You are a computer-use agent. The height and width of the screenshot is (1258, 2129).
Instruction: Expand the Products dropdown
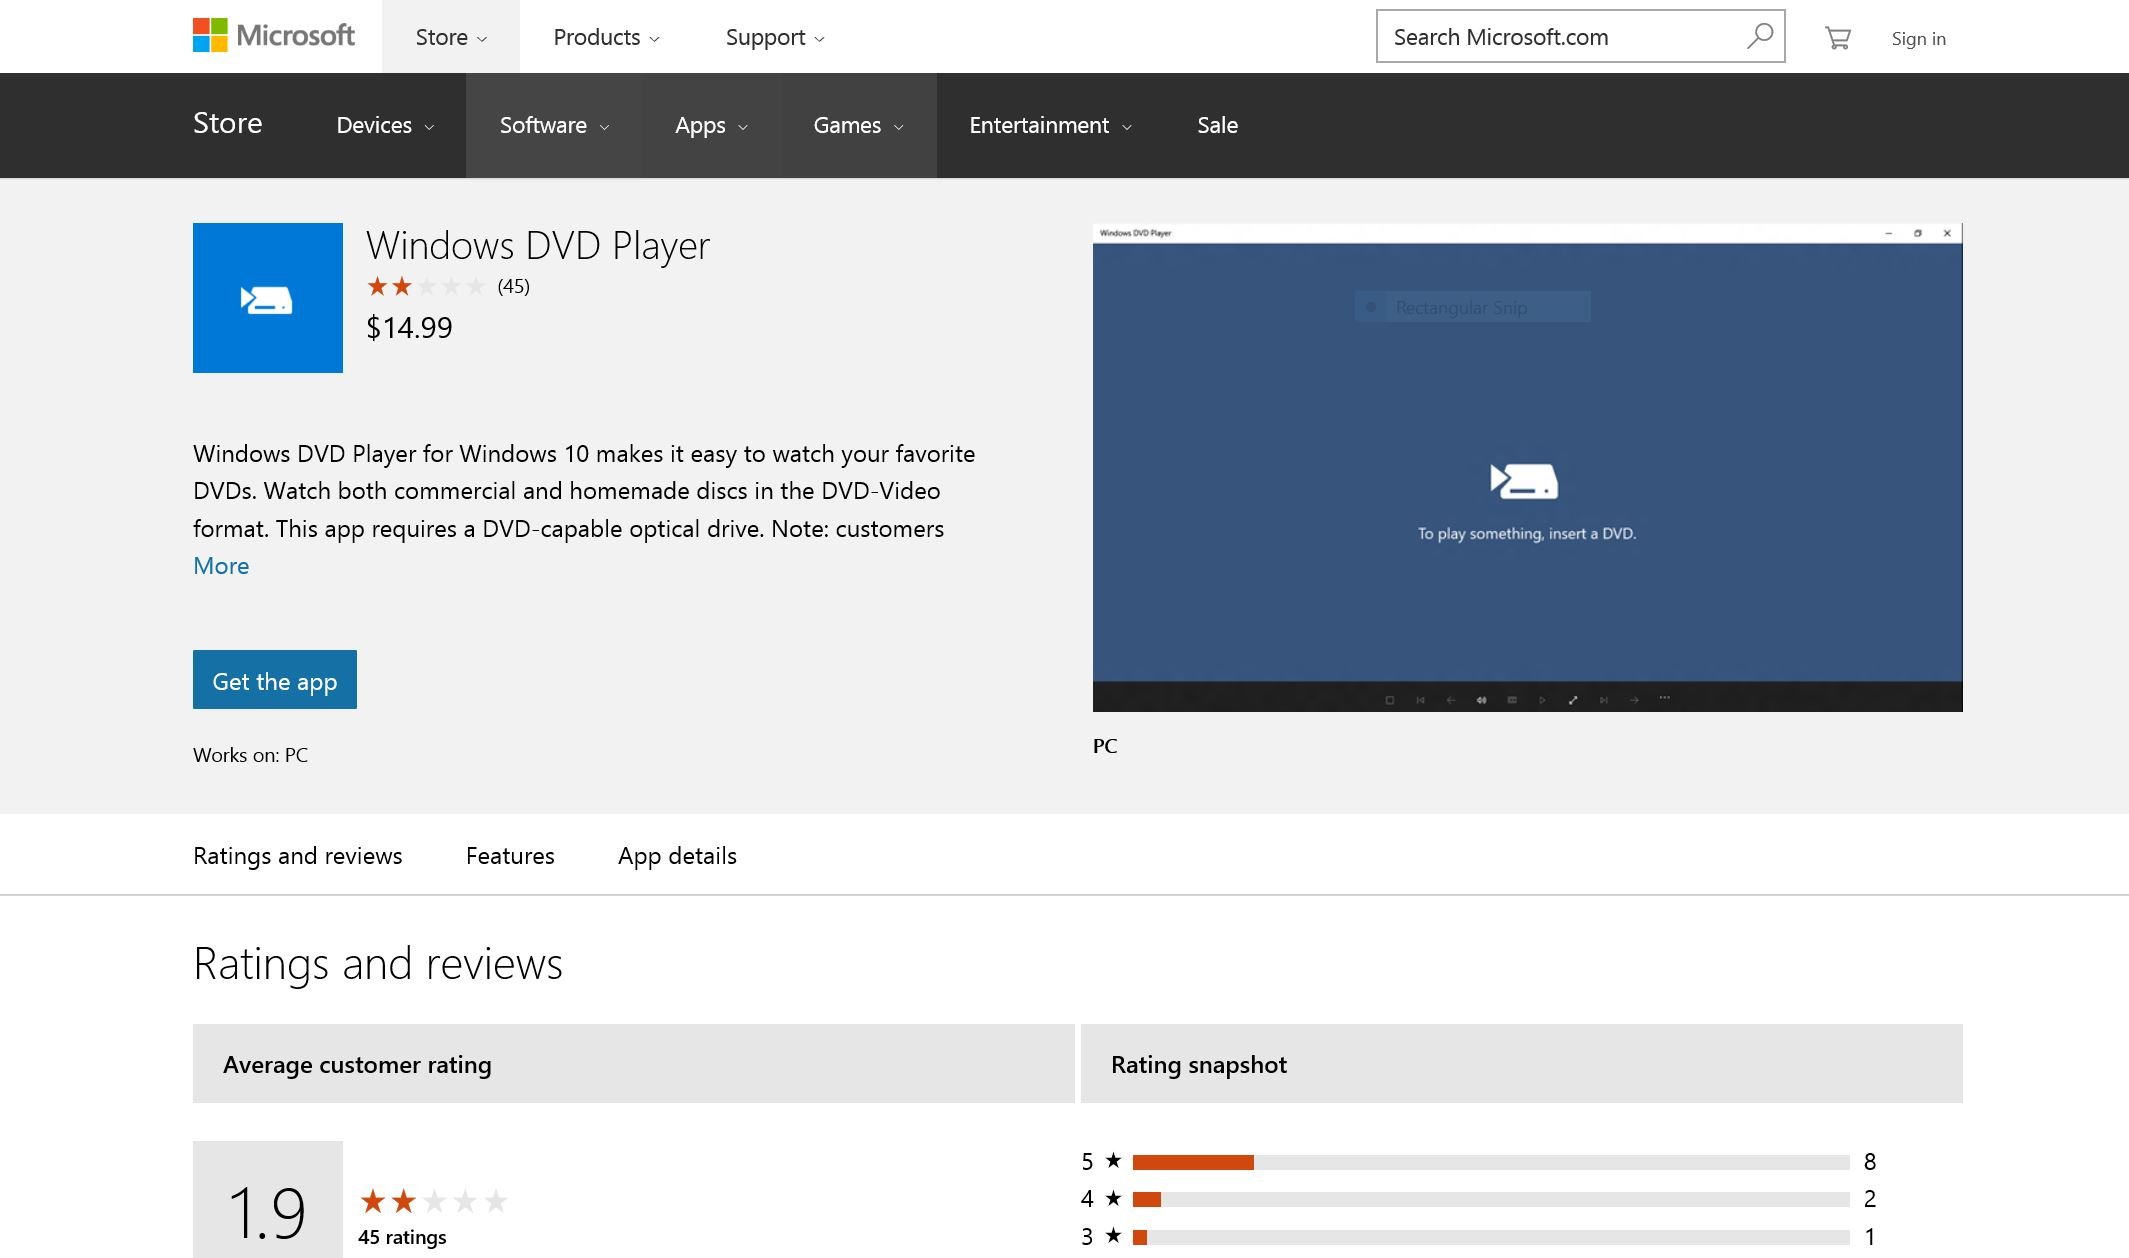[606, 37]
